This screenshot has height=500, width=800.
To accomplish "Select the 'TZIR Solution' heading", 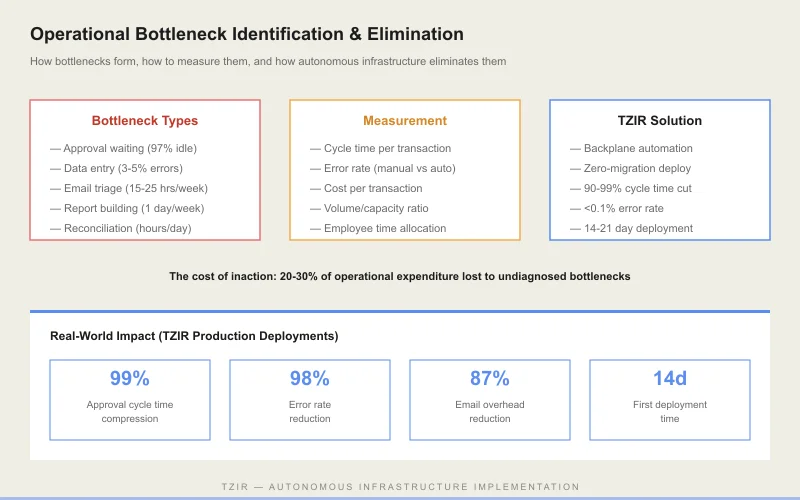I will 660,121.
